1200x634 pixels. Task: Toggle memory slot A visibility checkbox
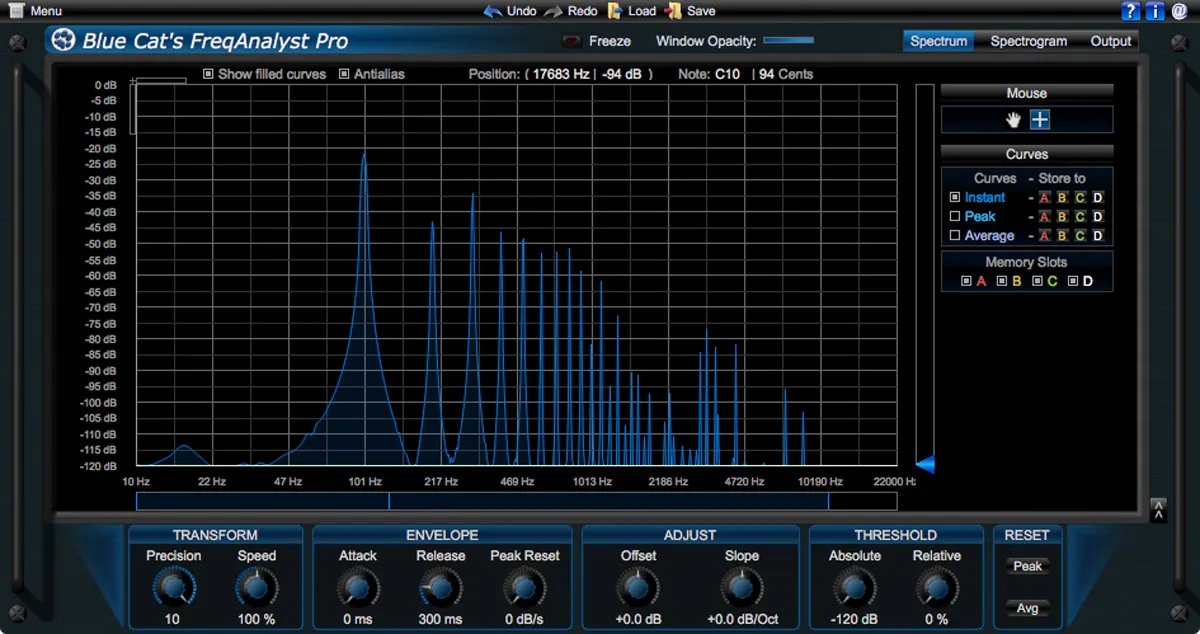(x=966, y=282)
